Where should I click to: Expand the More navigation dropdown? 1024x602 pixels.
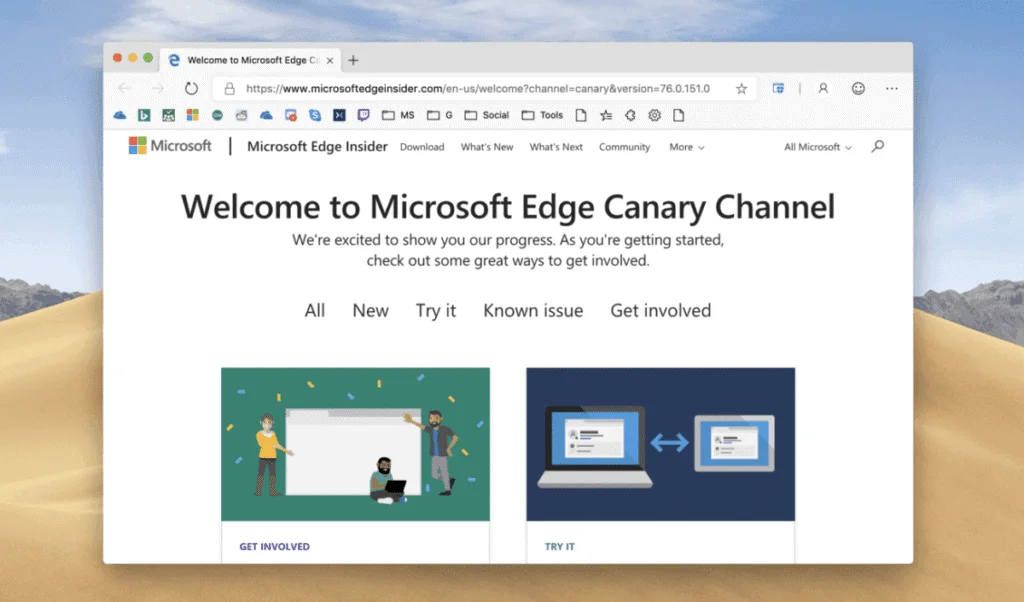click(x=686, y=147)
